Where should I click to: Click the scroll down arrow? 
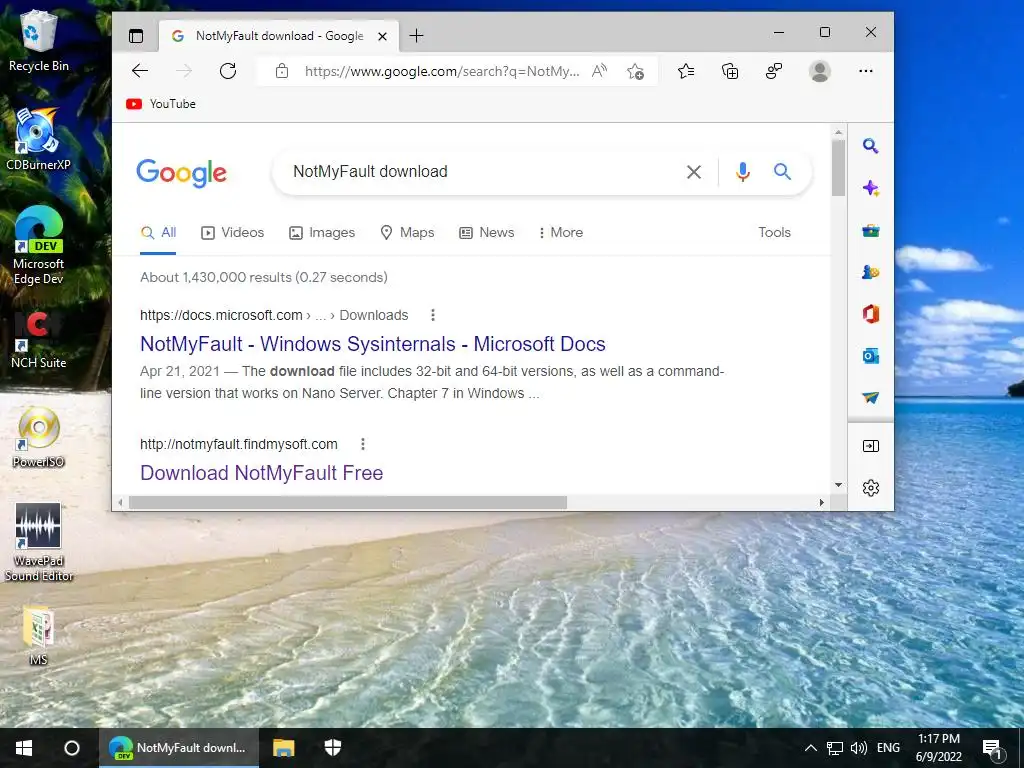tap(839, 485)
